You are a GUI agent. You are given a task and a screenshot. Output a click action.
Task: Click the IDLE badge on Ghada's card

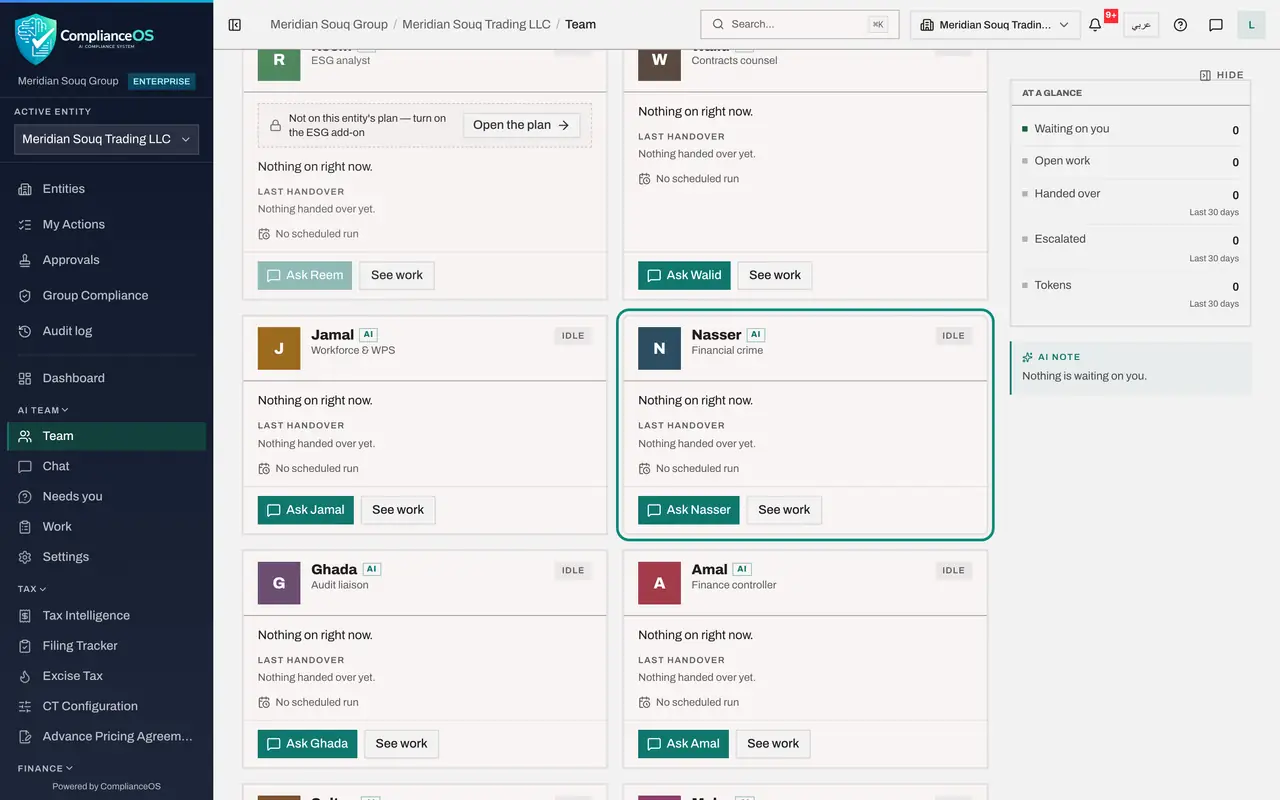(573, 570)
